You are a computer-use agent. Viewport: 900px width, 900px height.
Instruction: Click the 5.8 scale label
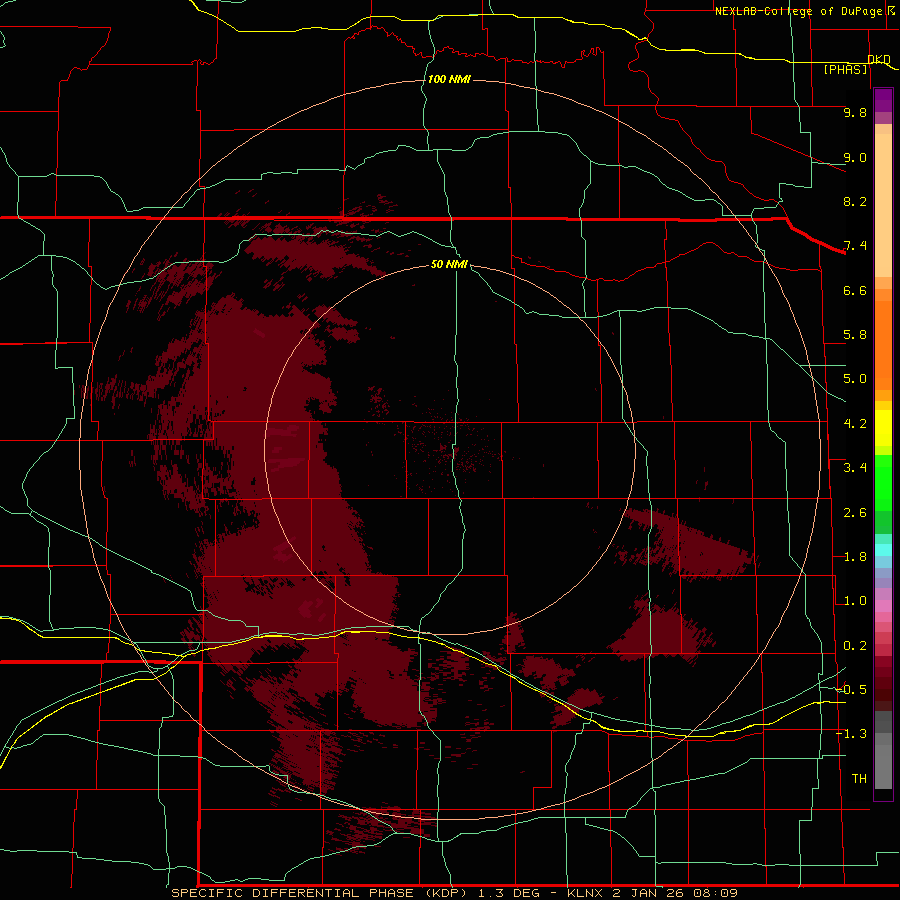pyautogui.click(x=855, y=335)
